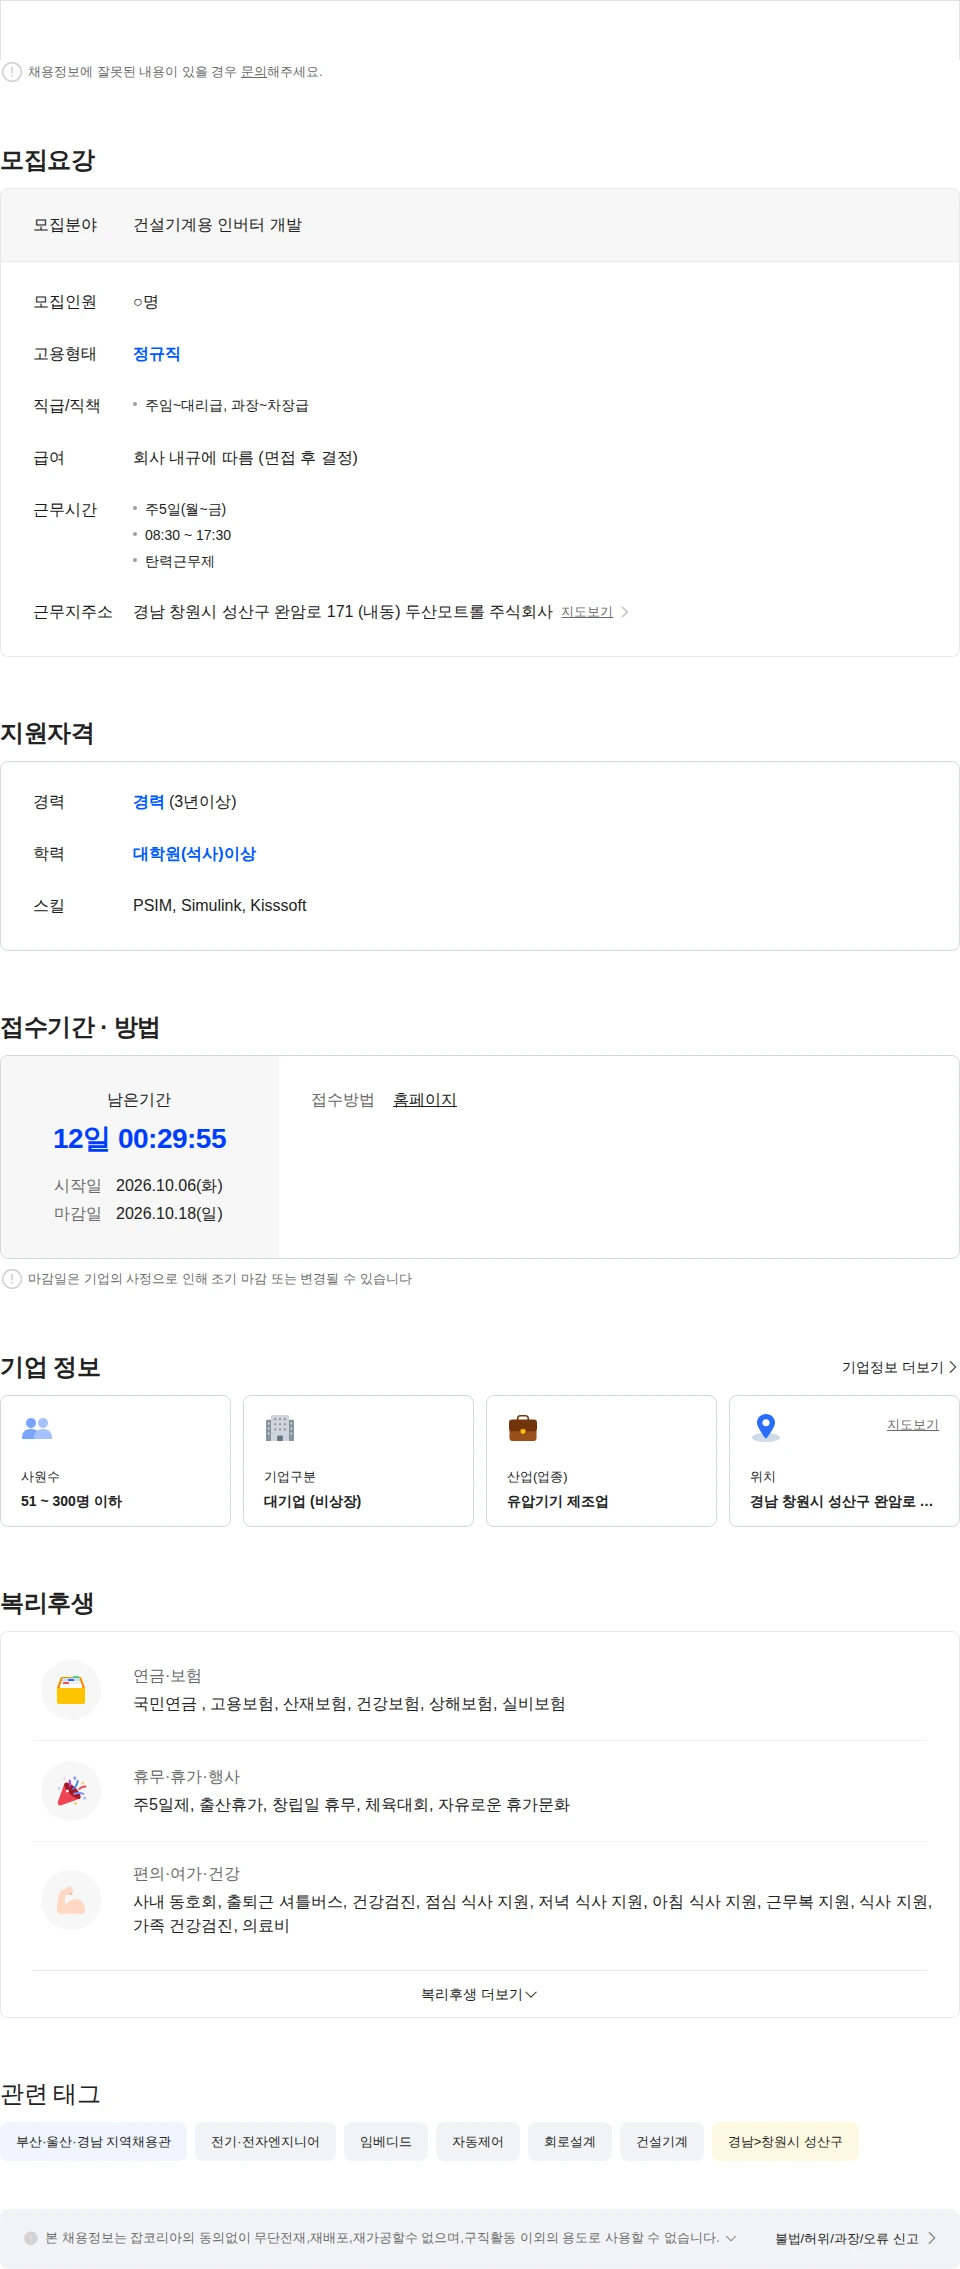Click the 08:30 ~ 17:30 working hours text
This screenshot has height=2269, width=960.
(x=188, y=536)
